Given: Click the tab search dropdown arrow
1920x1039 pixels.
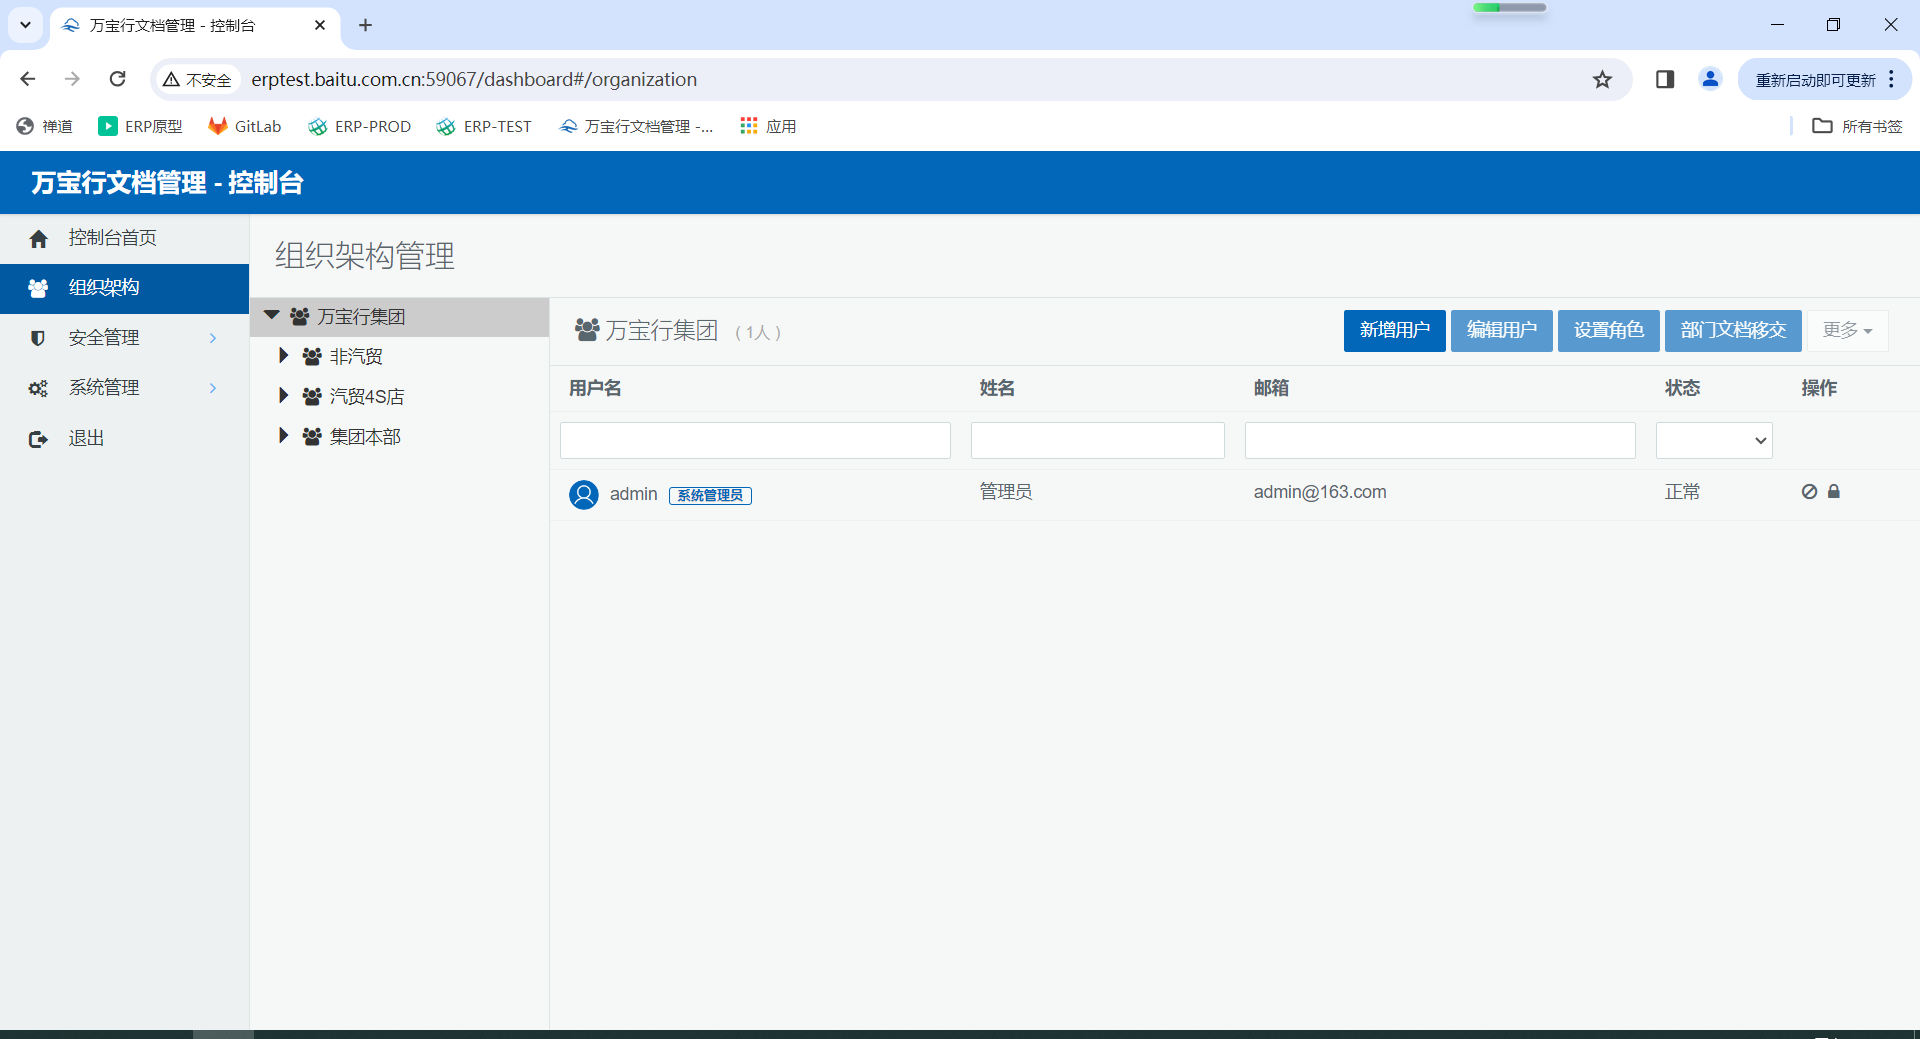Looking at the screenshot, I should 25,25.
